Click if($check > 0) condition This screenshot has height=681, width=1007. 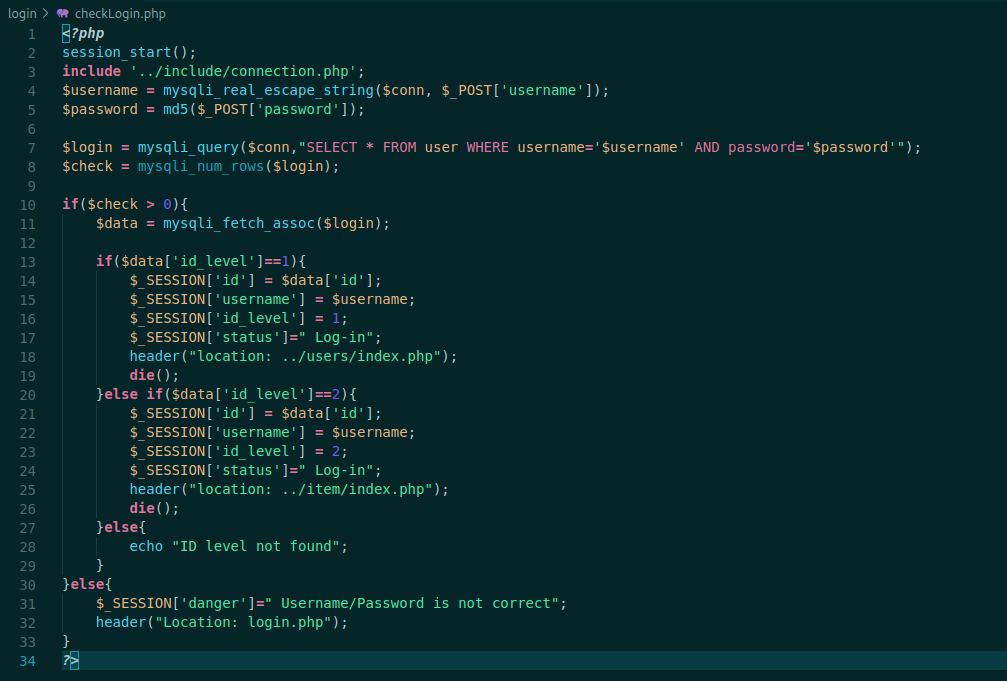tap(125, 204)
